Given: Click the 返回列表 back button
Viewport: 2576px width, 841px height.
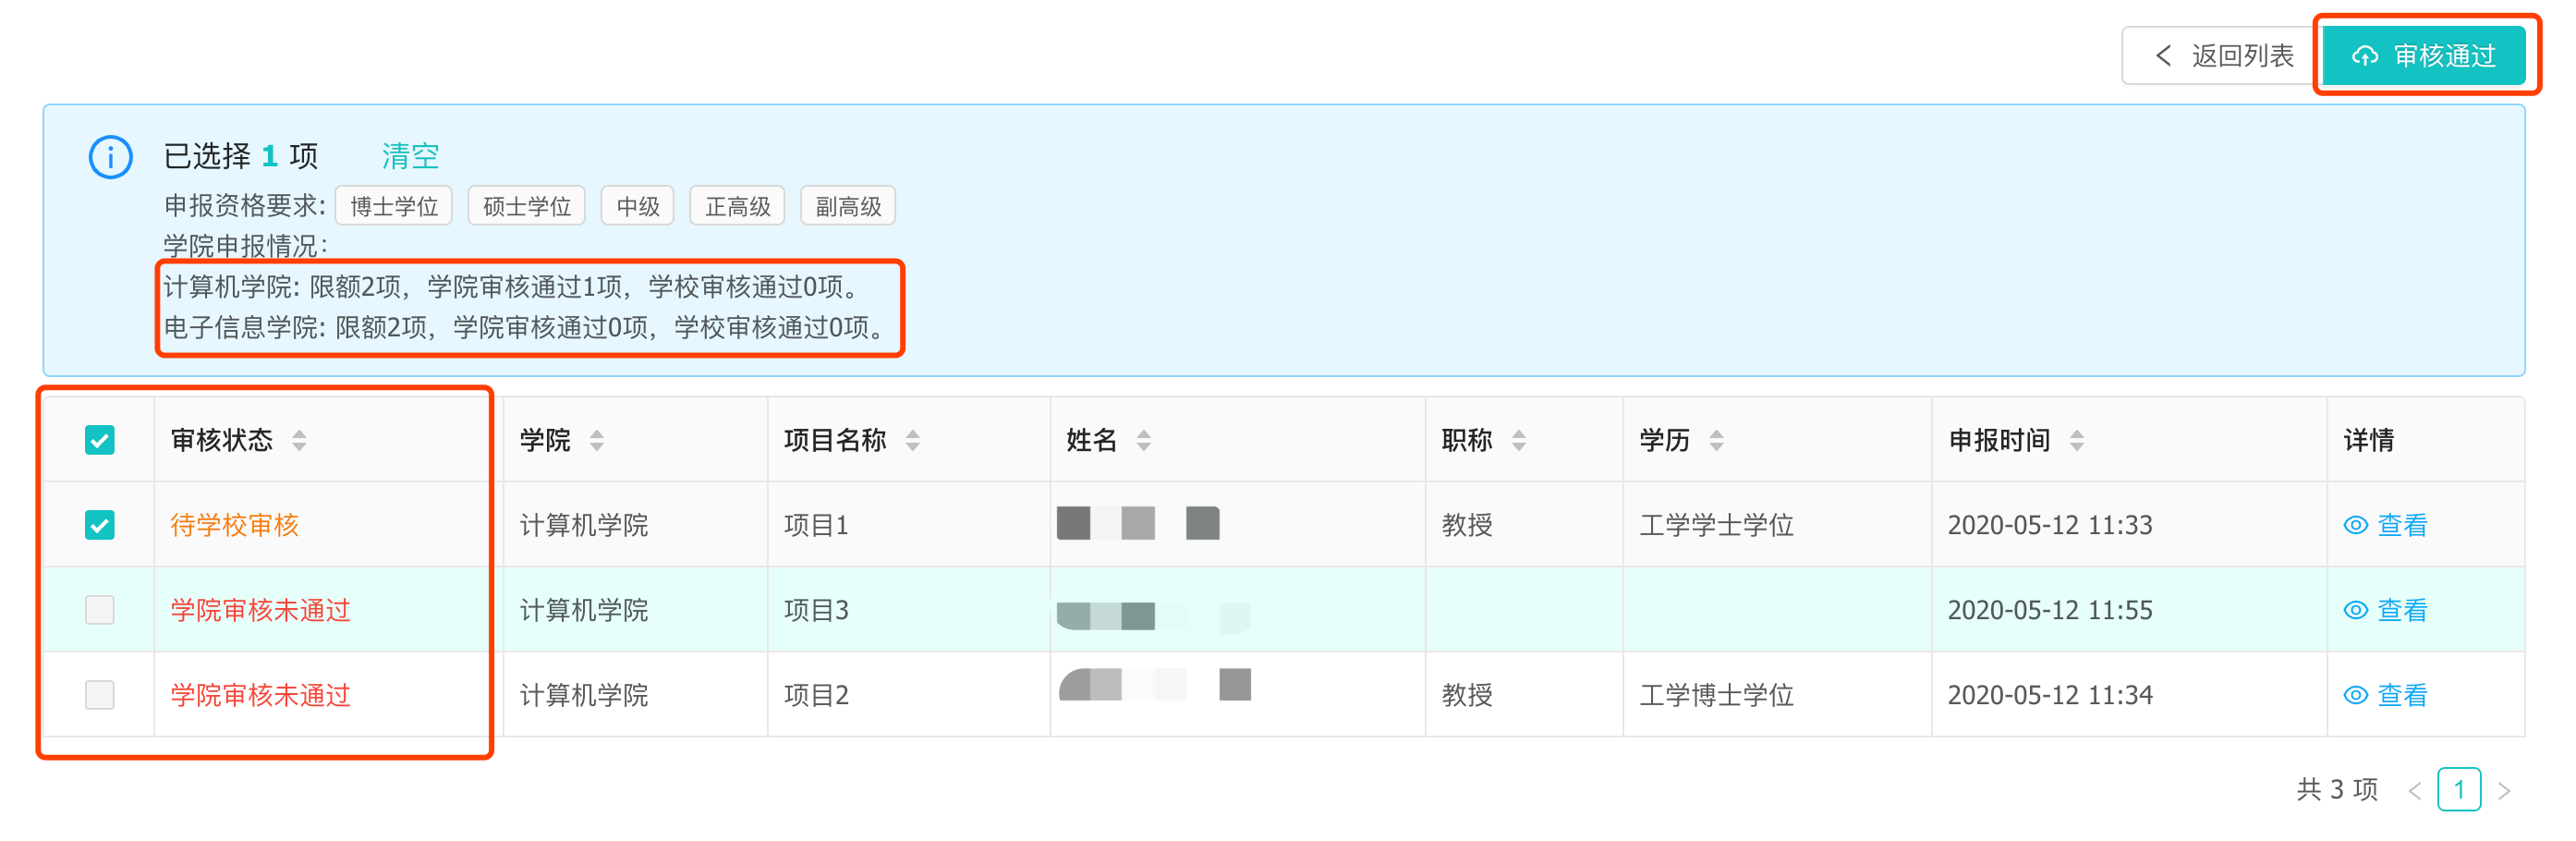Looking at the screenshot, I should 2224,56.
